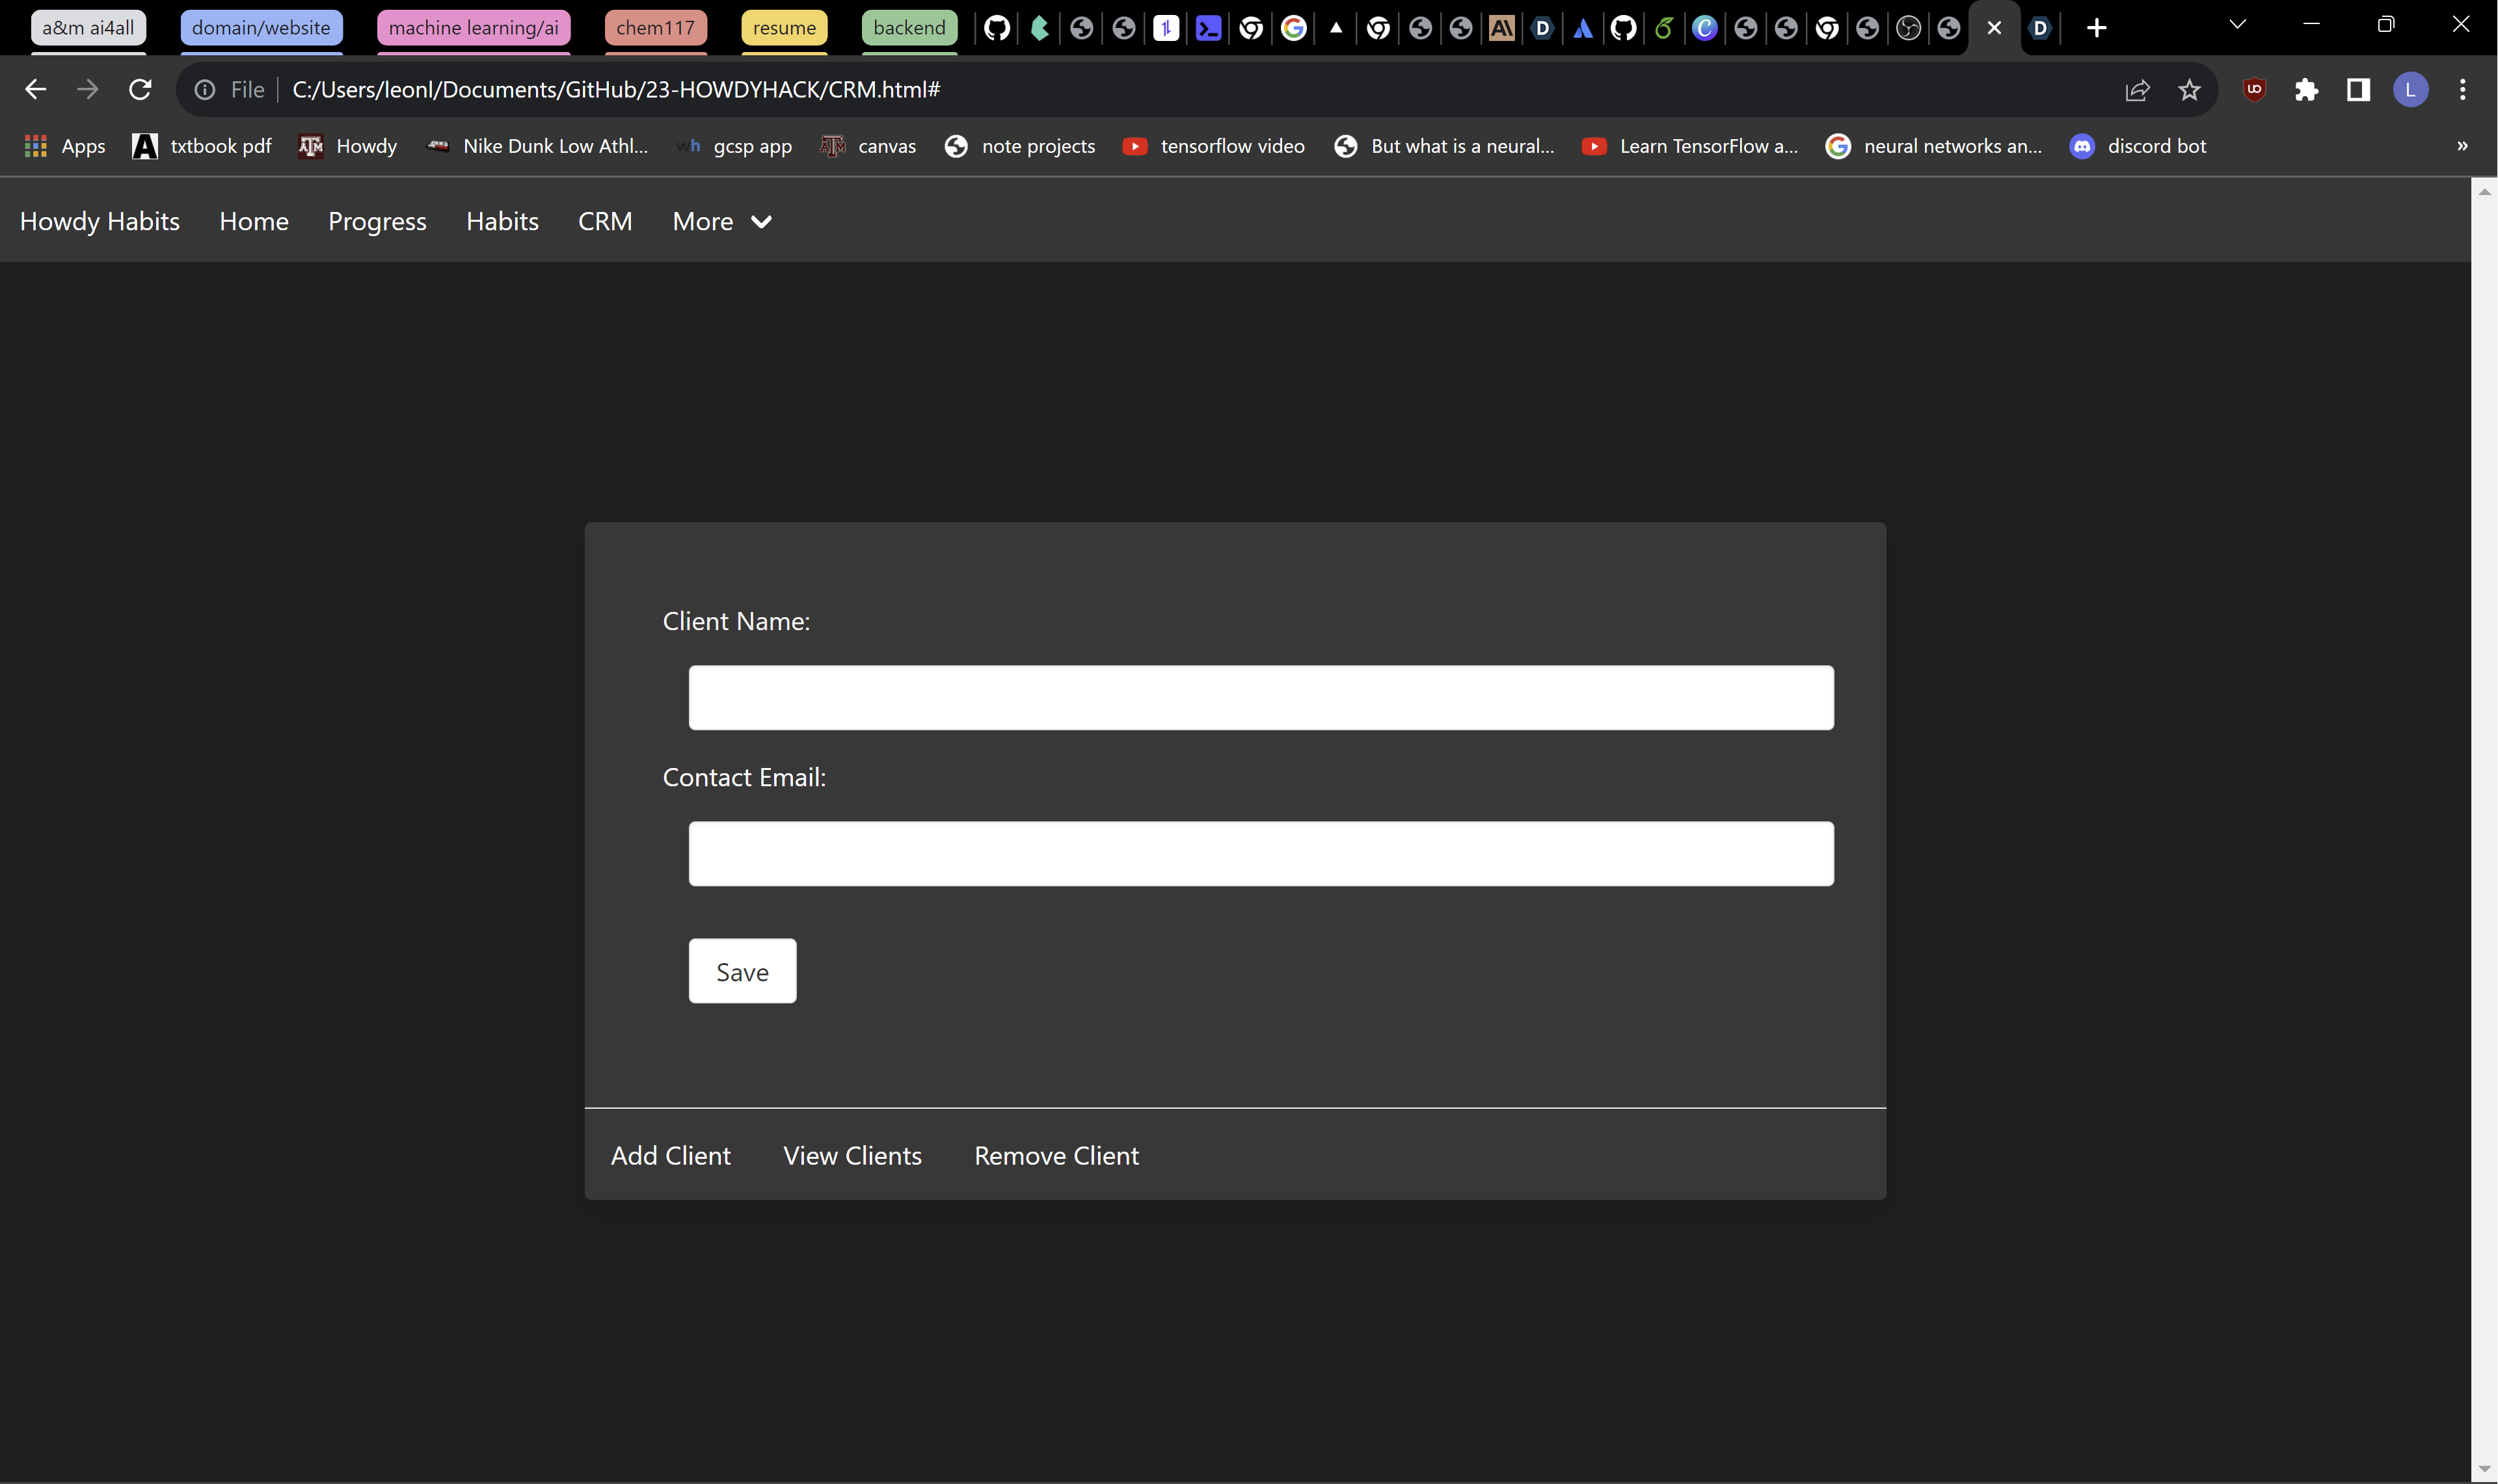Open the tab search dropdown arrow
The image size is (2498, 1484).
(x=2238, y=25)
